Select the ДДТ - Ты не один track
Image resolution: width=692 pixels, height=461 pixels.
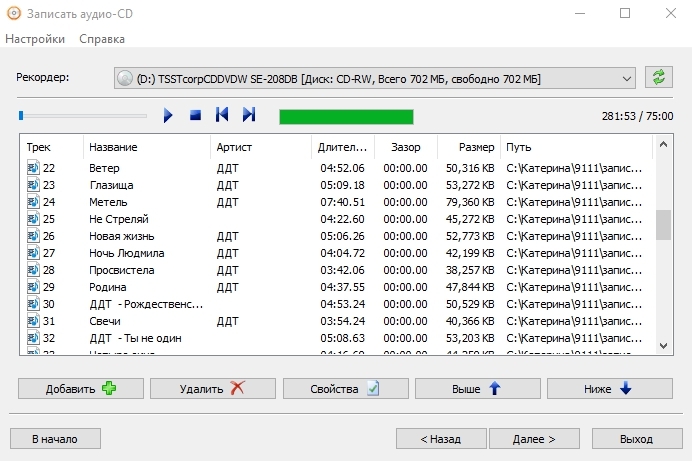pos(135,338)
